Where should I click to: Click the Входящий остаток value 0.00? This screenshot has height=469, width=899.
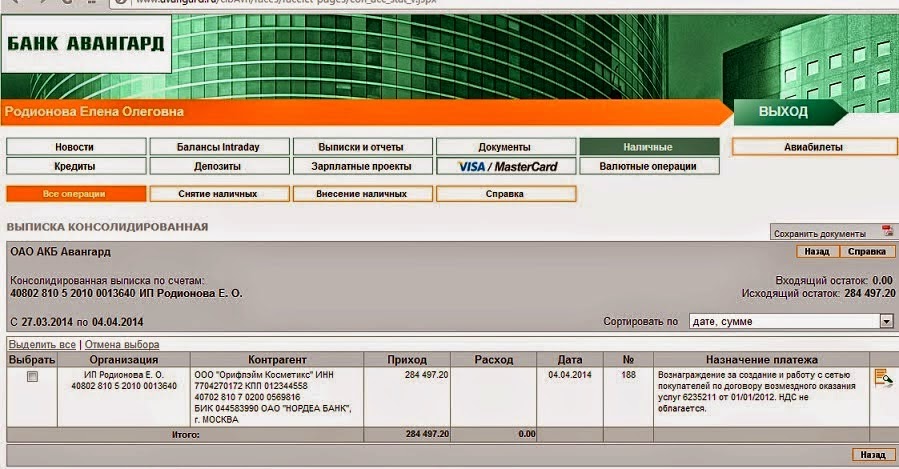click(x=883, y=280)
